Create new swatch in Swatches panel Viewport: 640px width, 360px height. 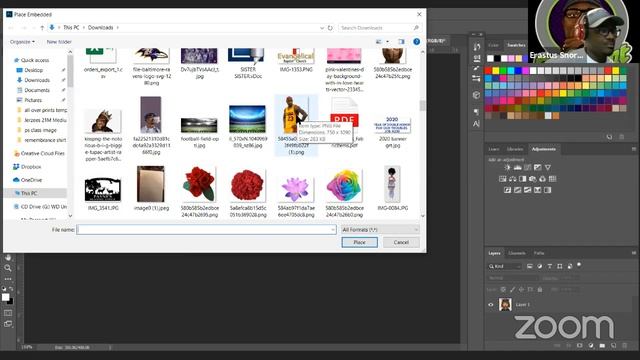pyautogui.click(x=609, y=137)
